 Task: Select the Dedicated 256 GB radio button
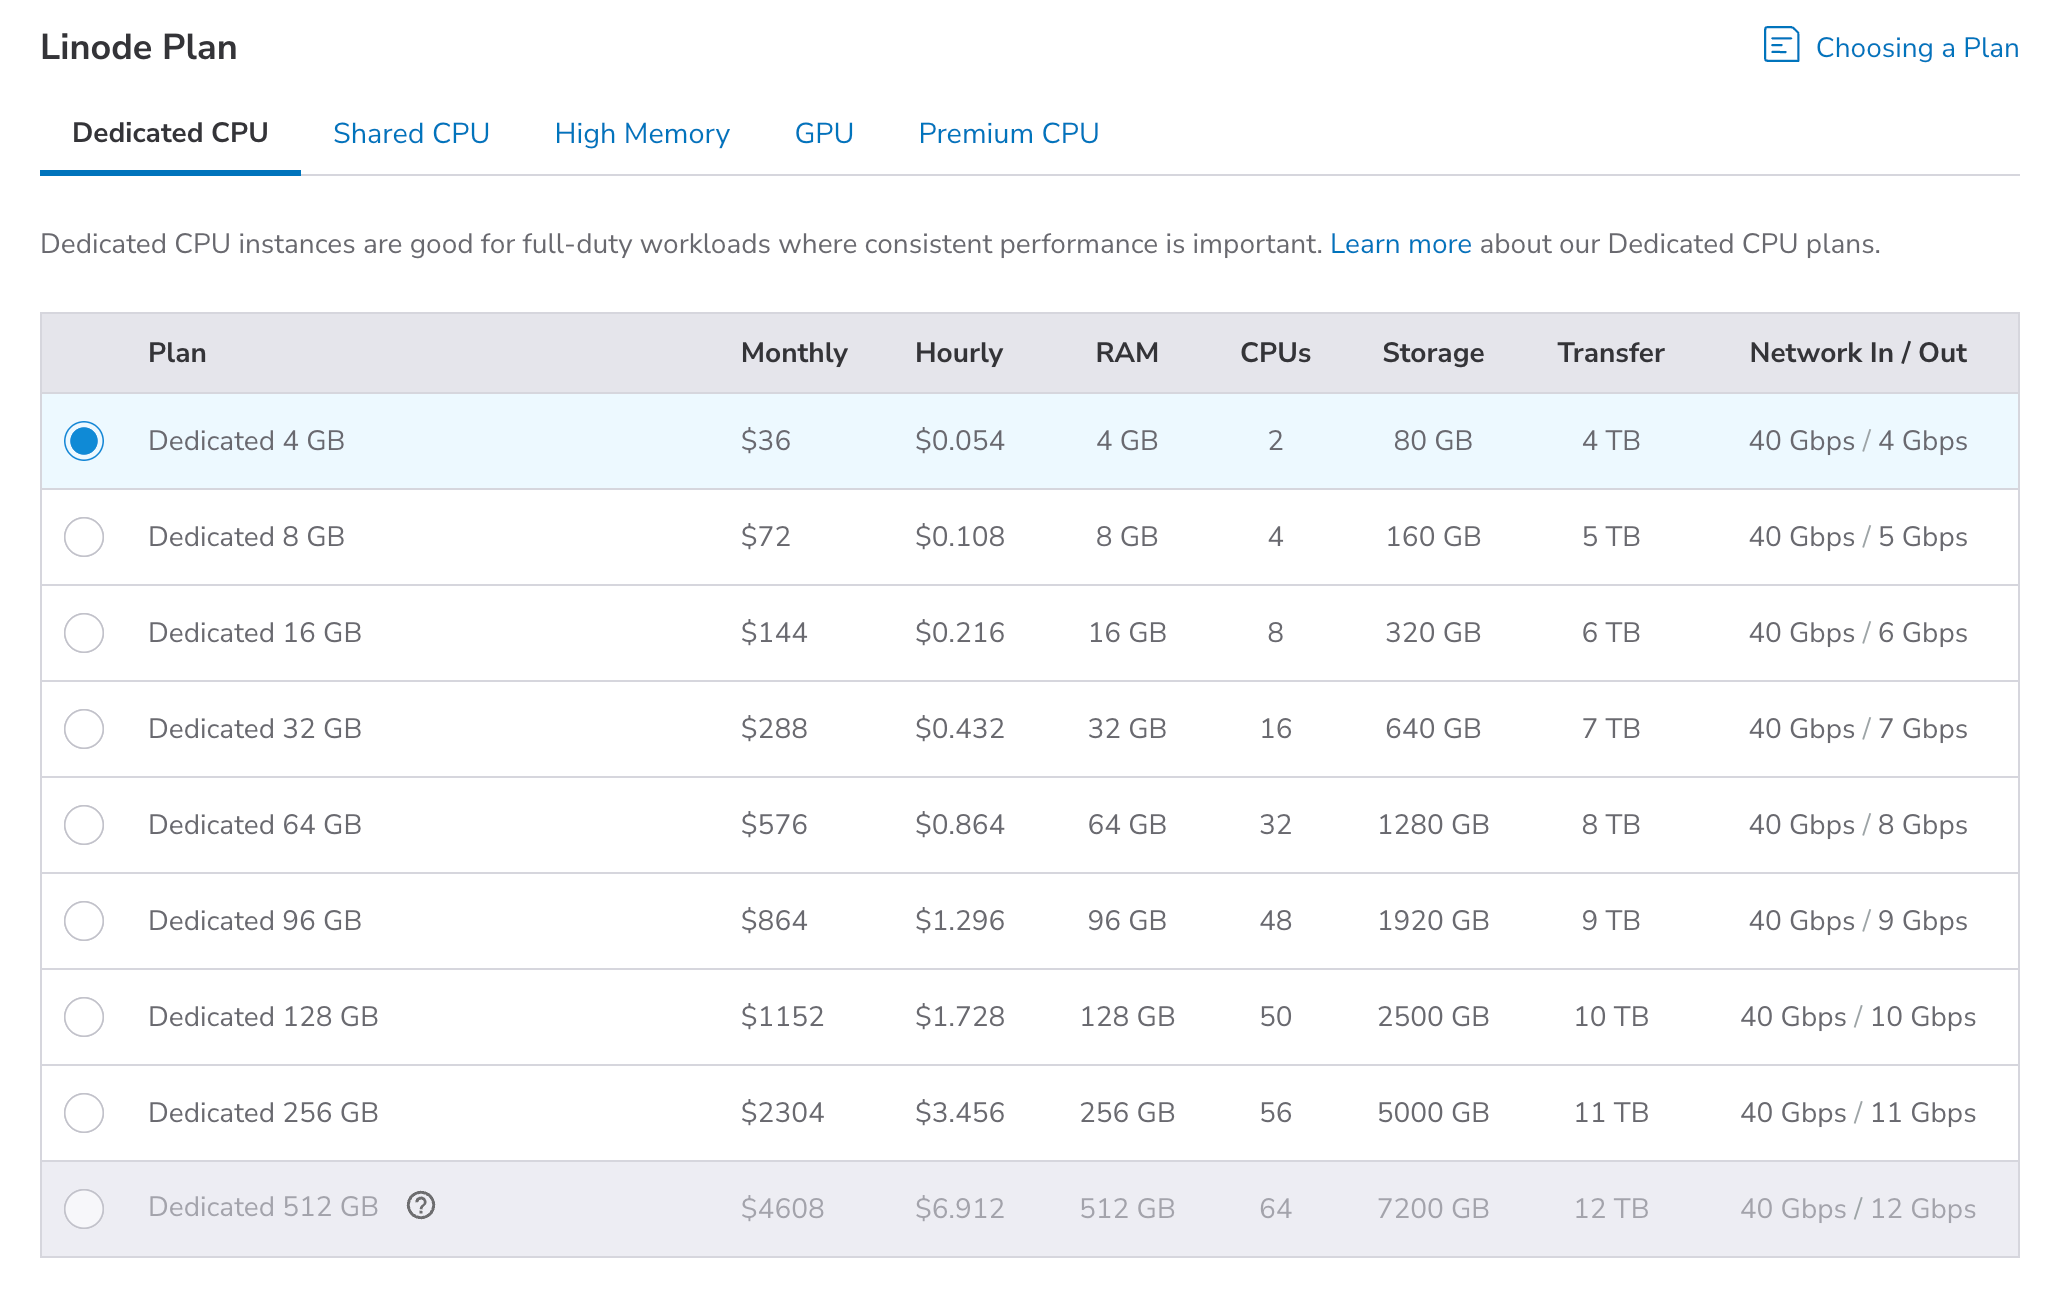pyautogui.click(x=84, y=1113)
